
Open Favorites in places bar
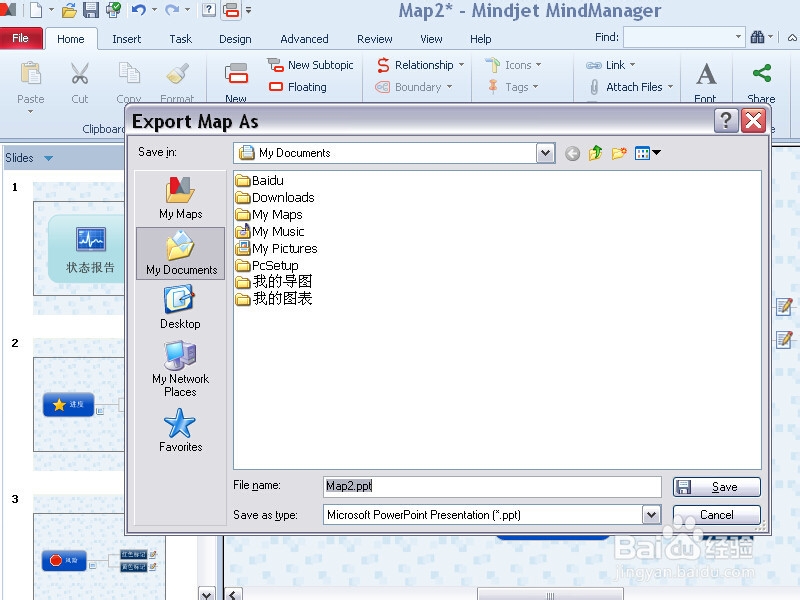(180, 430)
